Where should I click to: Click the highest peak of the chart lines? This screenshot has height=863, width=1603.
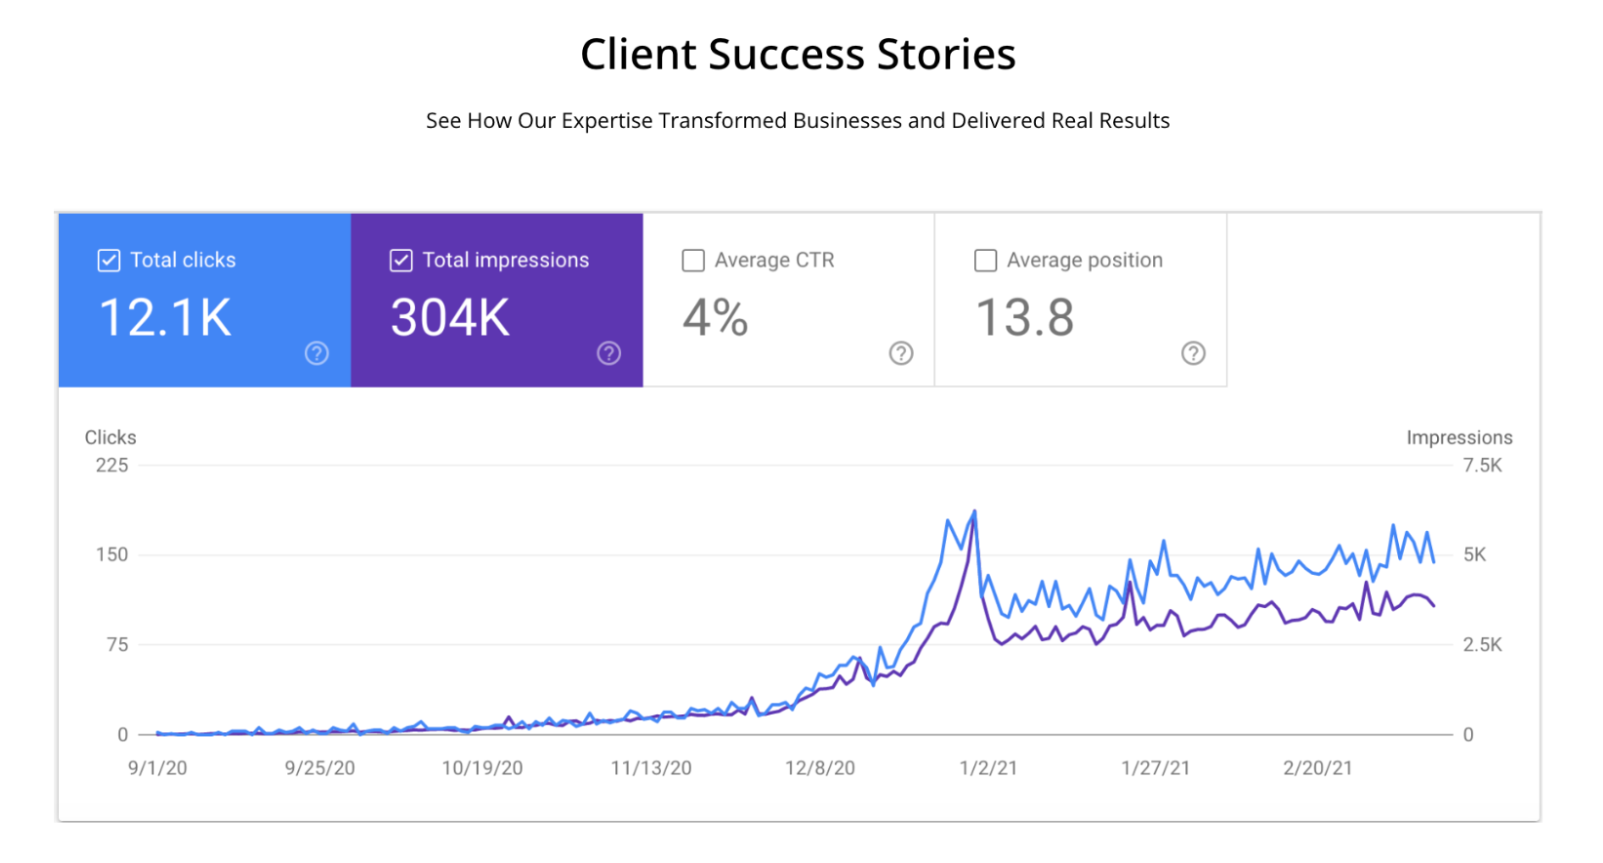click(x=974, y=513)
